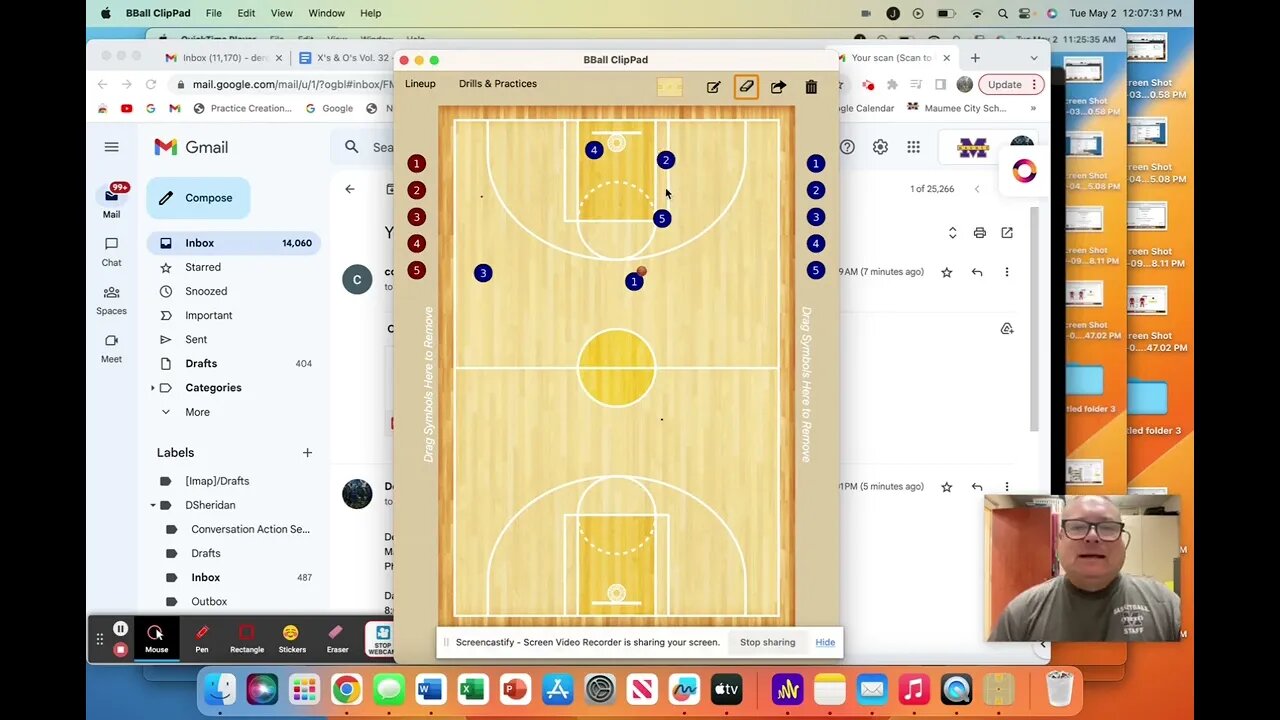Select red player 2 token on left bench
Image resolution: width=1280 pixels, height=720 pixels.
[417, 190]
